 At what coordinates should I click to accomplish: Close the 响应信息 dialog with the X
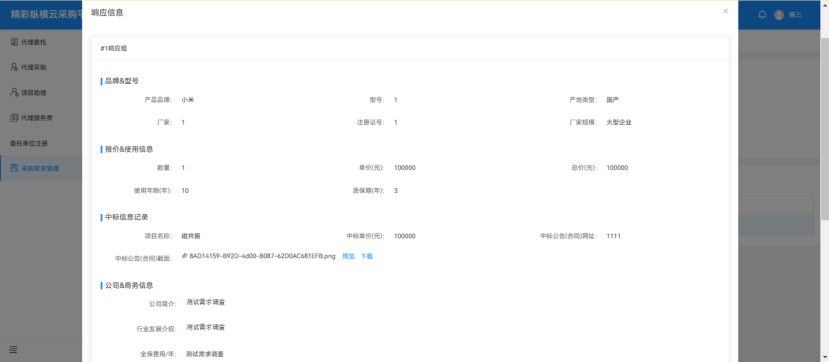pos(725,11)
